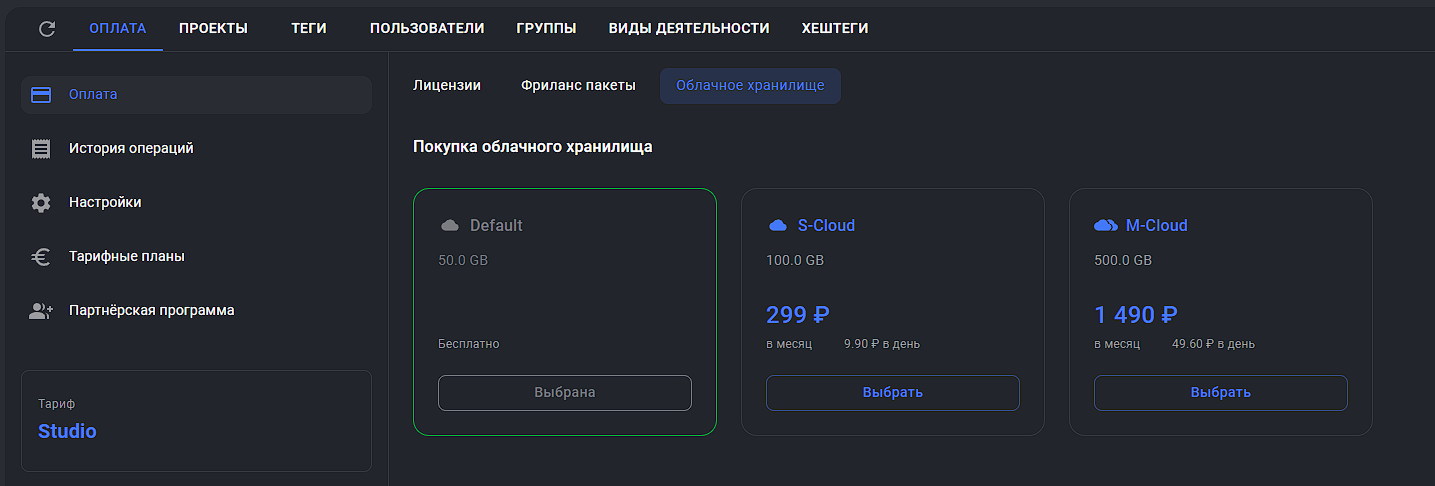1435x486 pixels.
Task: Click the Выбрана button on Default plan
Action: click(x=565, y=393)
